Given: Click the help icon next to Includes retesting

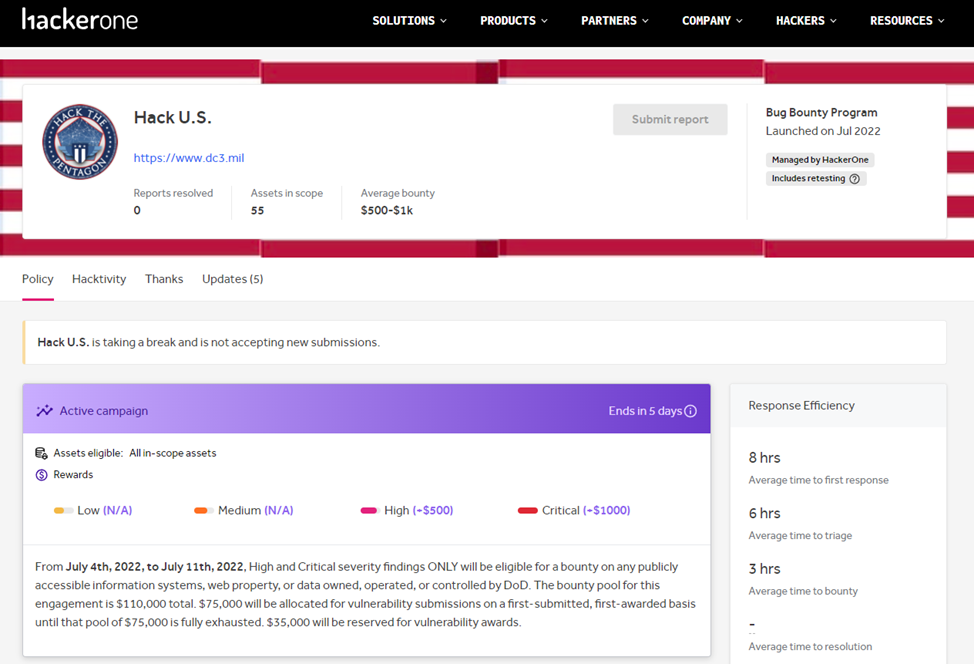Looking at the screenshot, I should click(x=855, y=179).
